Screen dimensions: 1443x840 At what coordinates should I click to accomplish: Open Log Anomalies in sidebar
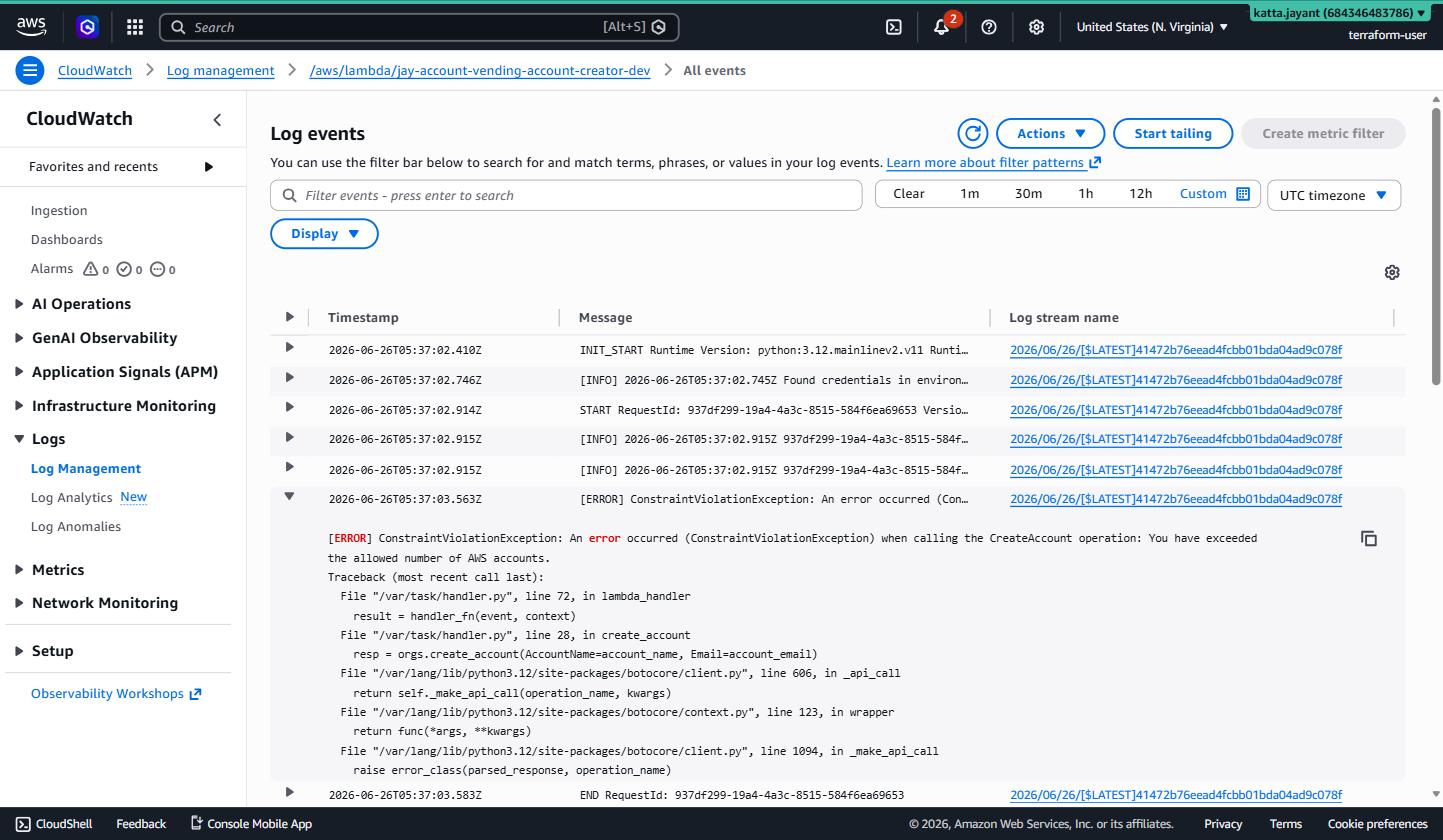coord(76,526)
